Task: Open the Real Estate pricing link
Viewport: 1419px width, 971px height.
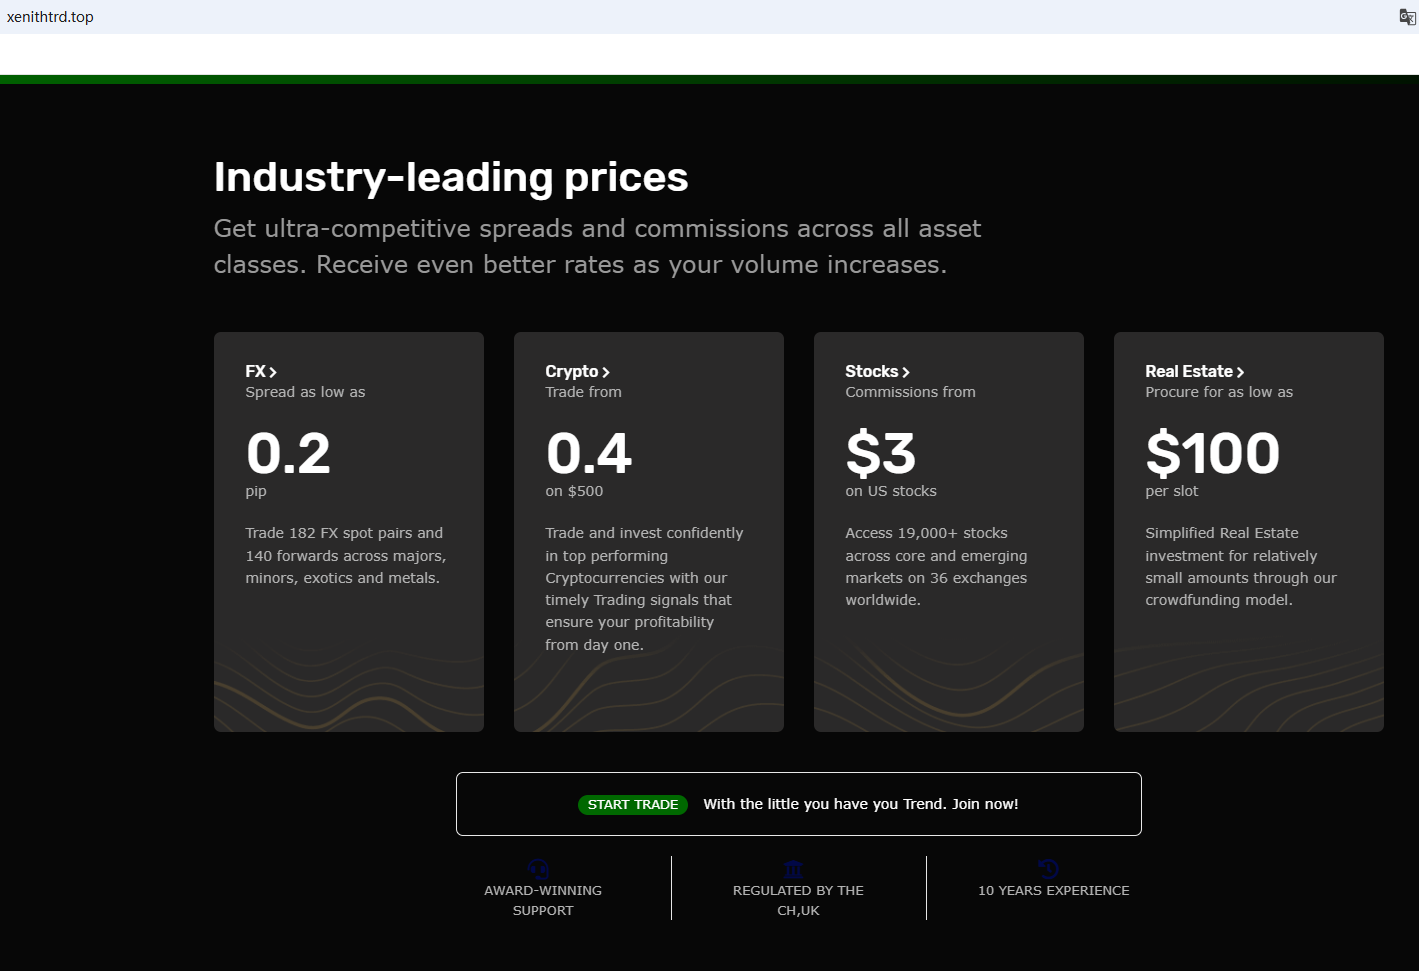Action: [1189, 371]
